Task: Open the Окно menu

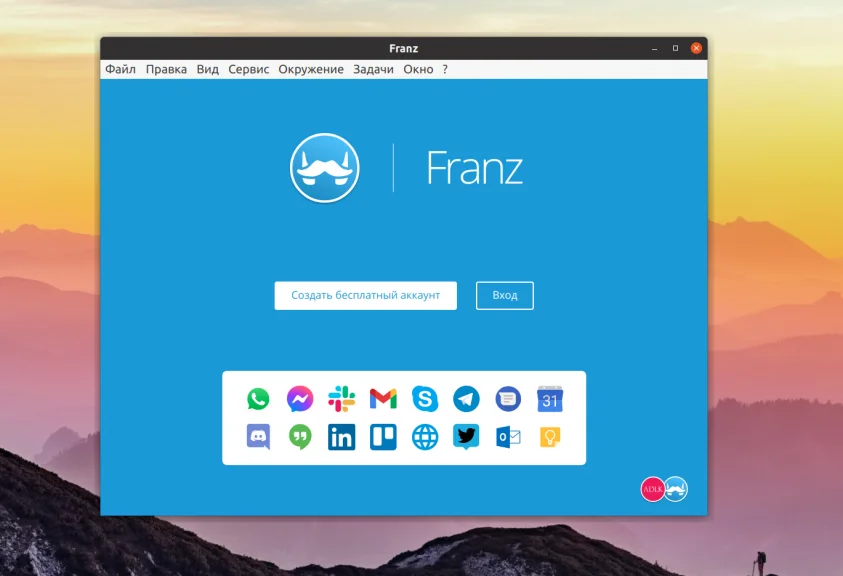Action: pos(418,69)
